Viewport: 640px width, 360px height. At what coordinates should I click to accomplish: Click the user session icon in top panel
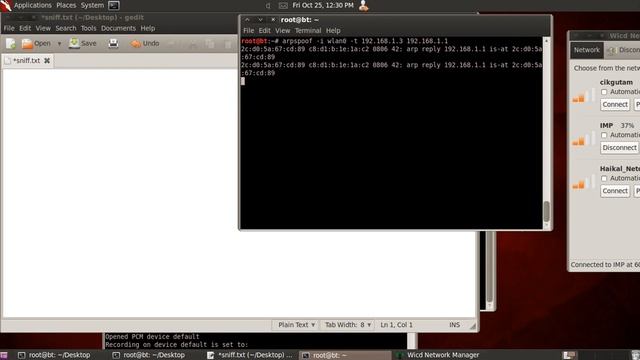point(363,5)
